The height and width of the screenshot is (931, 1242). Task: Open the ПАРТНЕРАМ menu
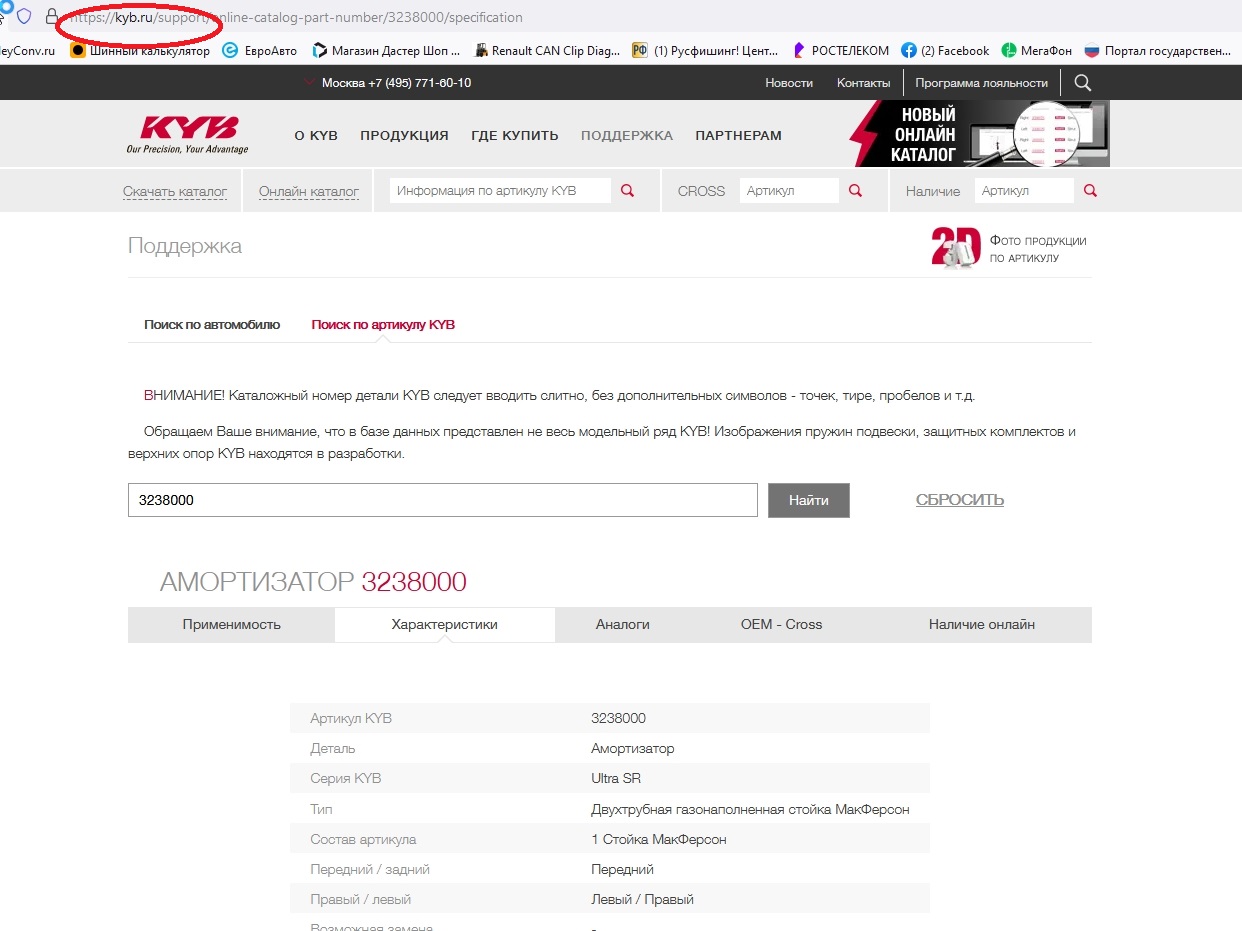739,135
